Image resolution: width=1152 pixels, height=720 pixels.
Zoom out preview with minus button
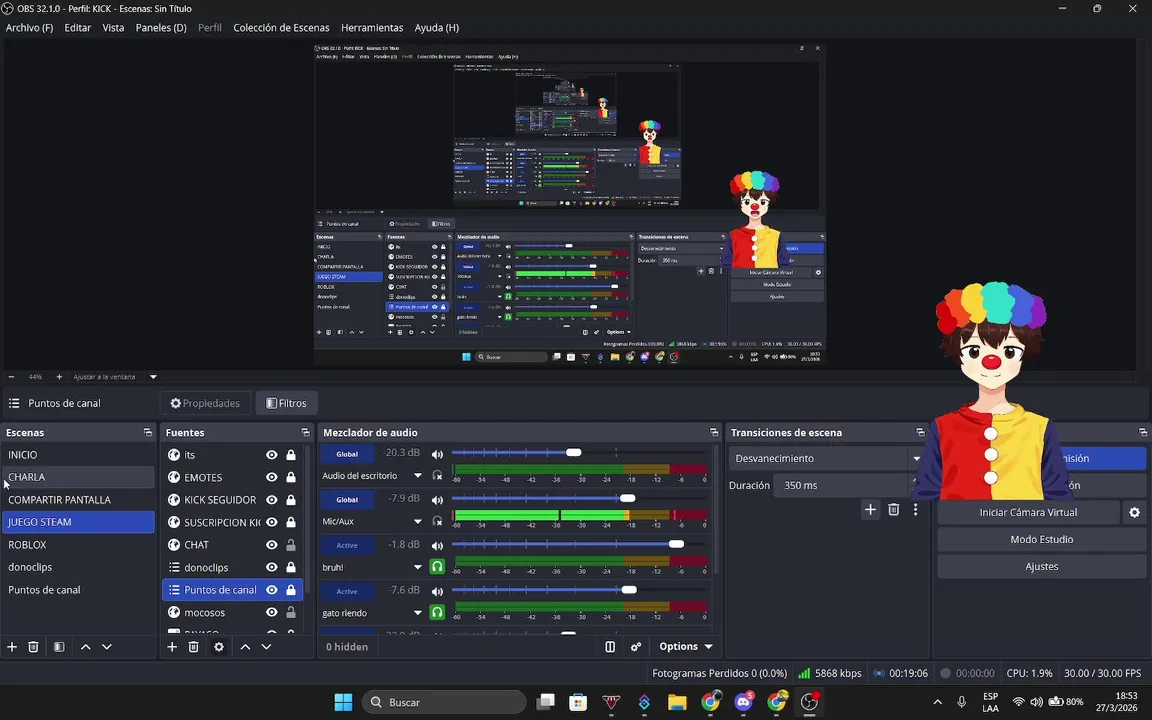pos(11,377)
